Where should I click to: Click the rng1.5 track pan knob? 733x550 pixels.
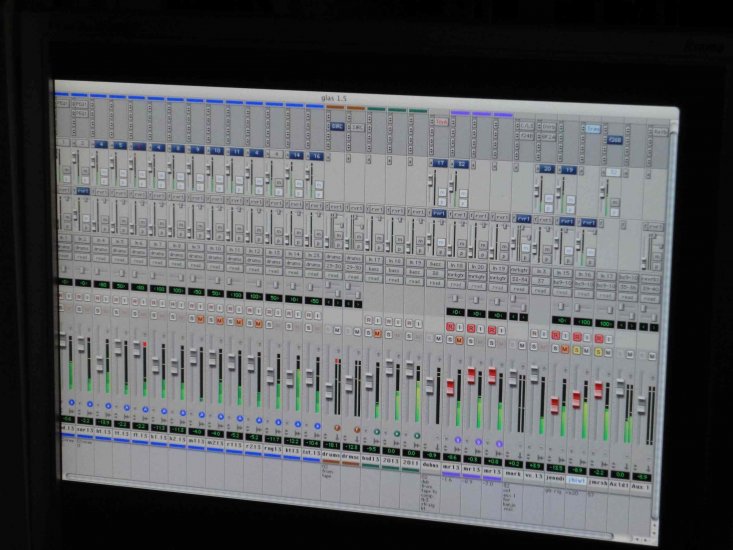(x=279, y=422)
